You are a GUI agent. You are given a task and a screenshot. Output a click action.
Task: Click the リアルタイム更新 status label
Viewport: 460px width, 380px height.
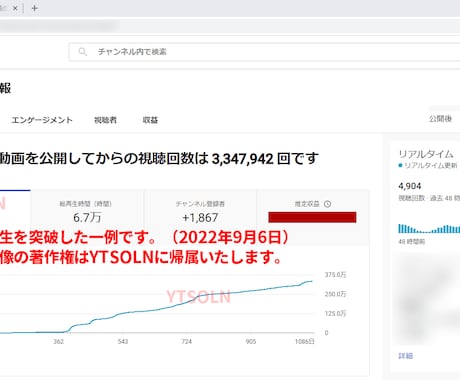(430, 165)
